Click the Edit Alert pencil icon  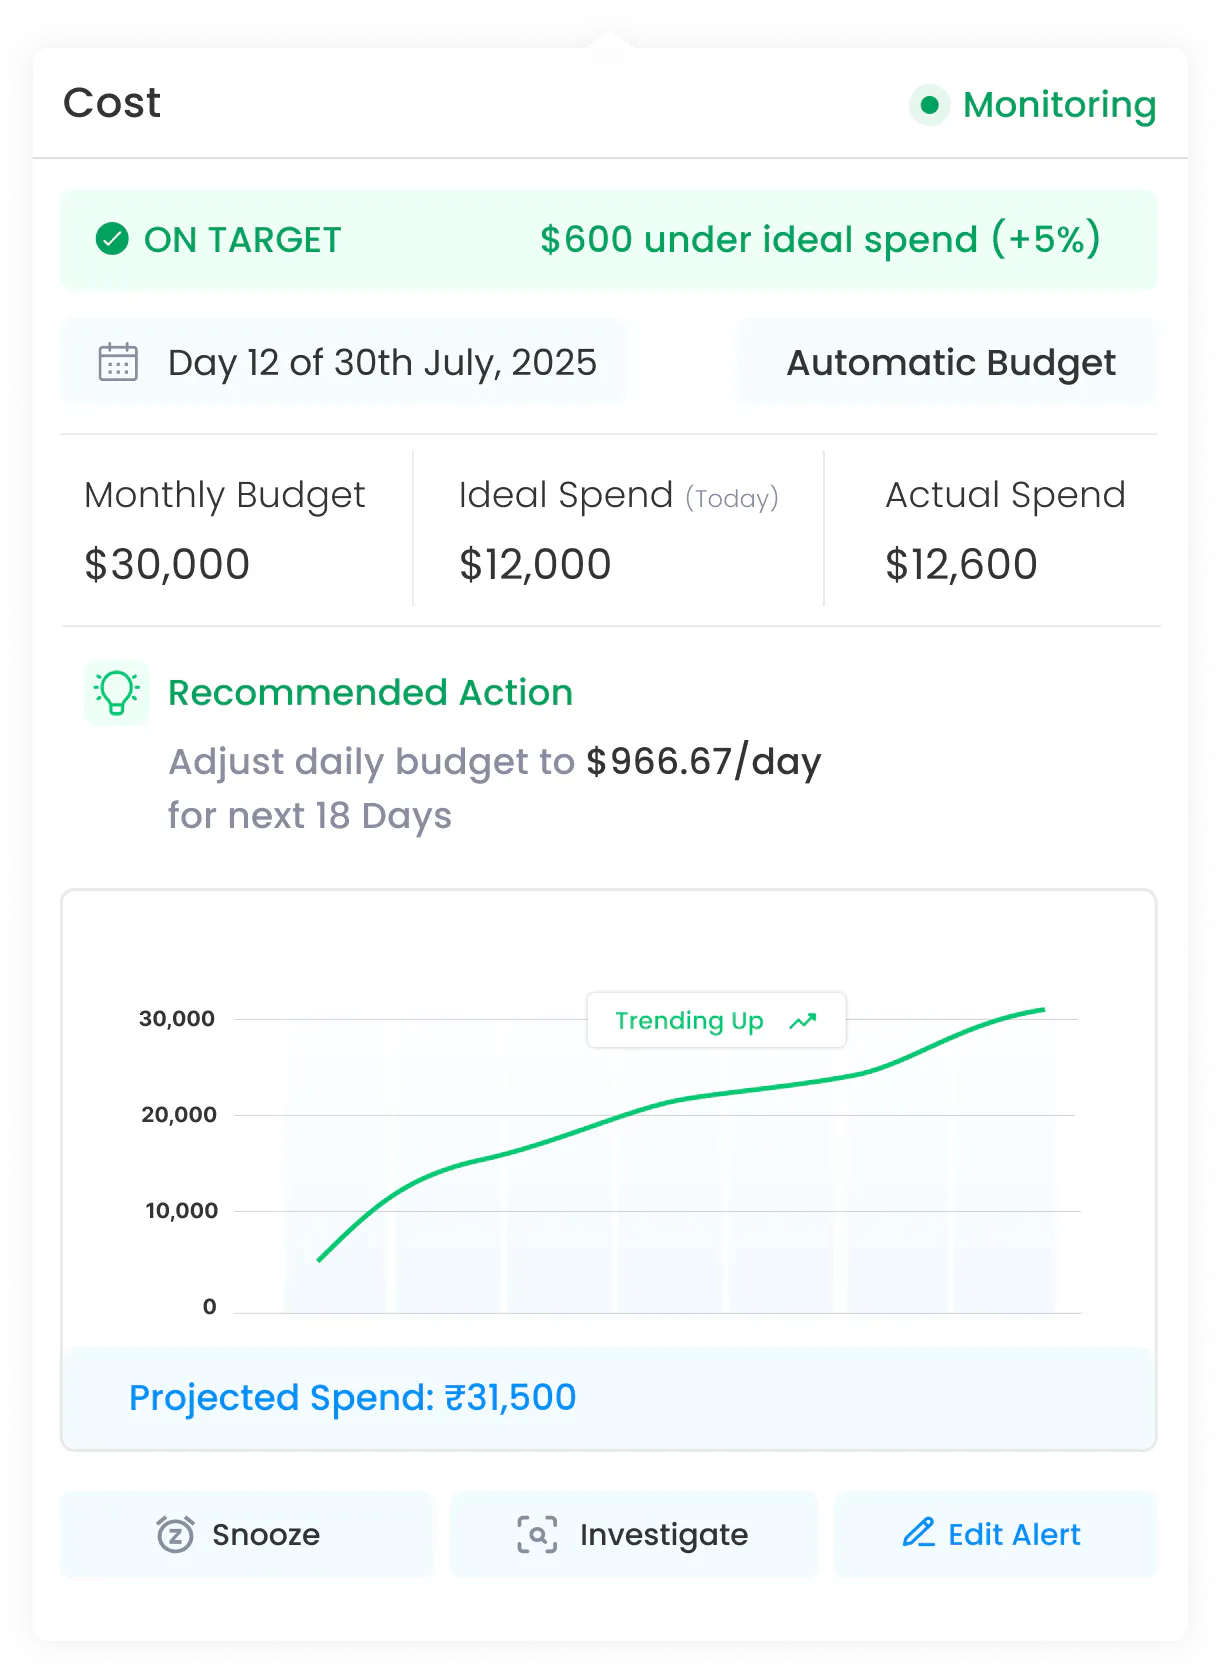tap(918, 1533)
